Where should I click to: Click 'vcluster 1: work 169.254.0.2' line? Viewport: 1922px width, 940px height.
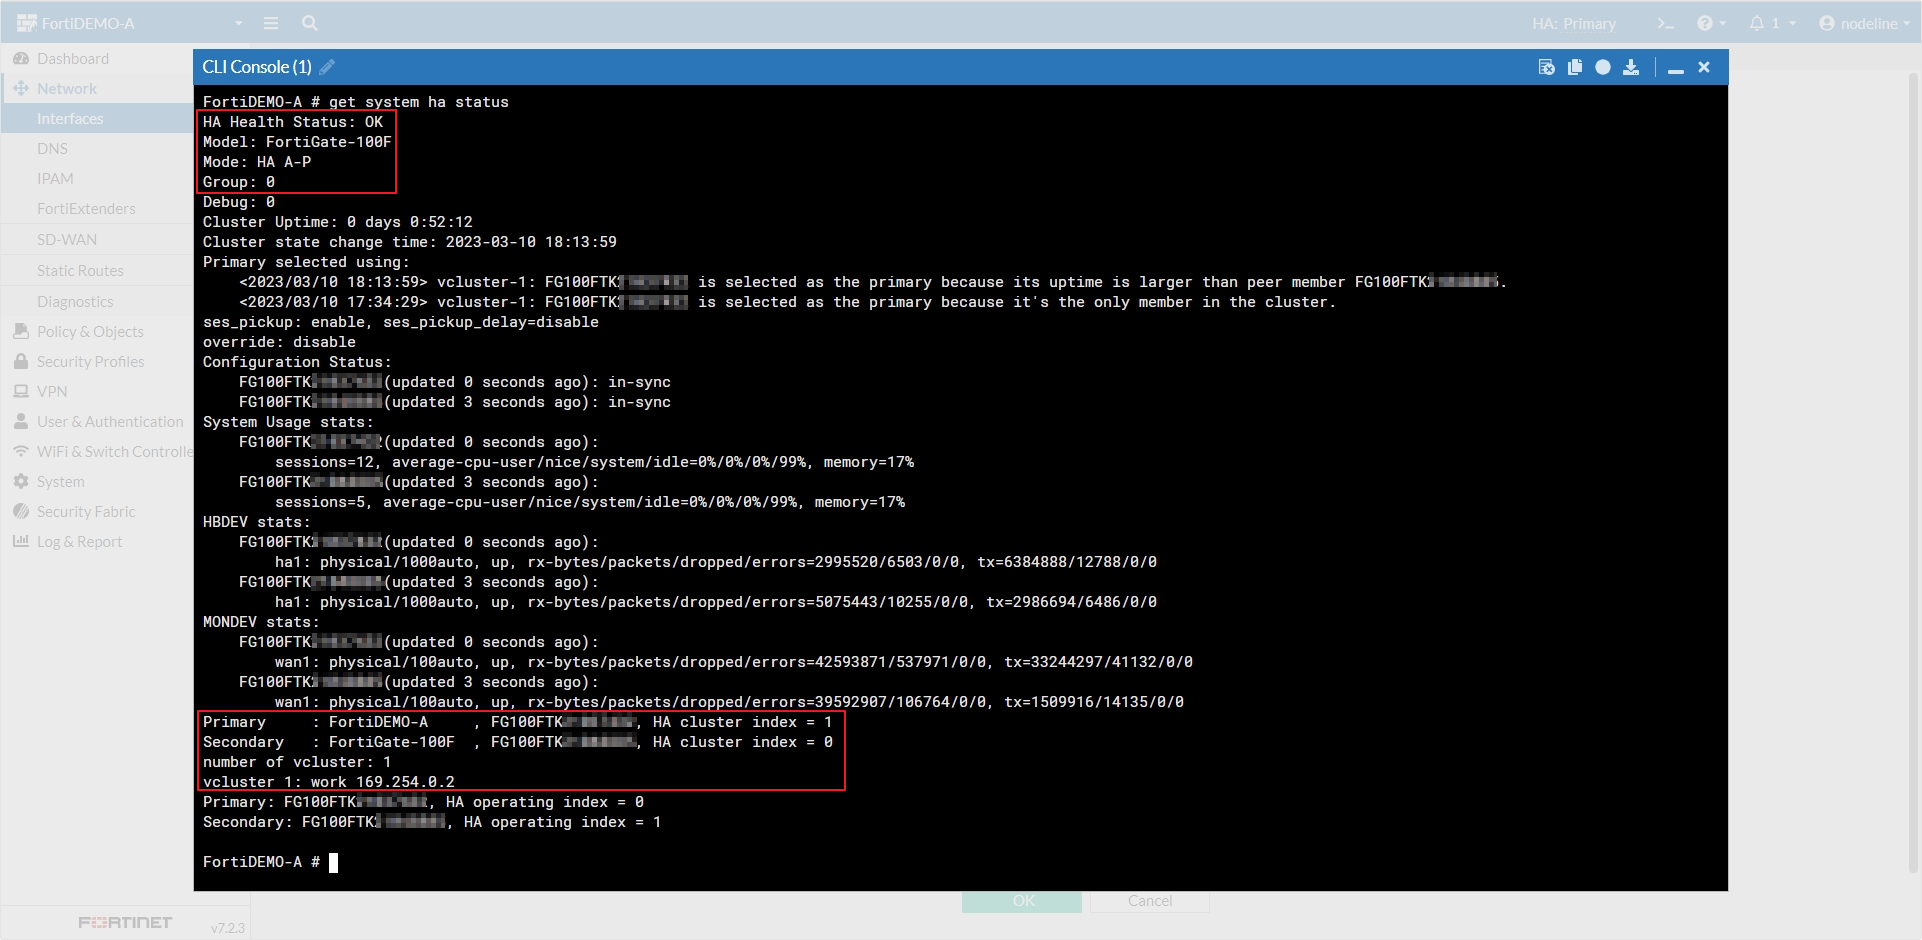(x=329, y=782)
